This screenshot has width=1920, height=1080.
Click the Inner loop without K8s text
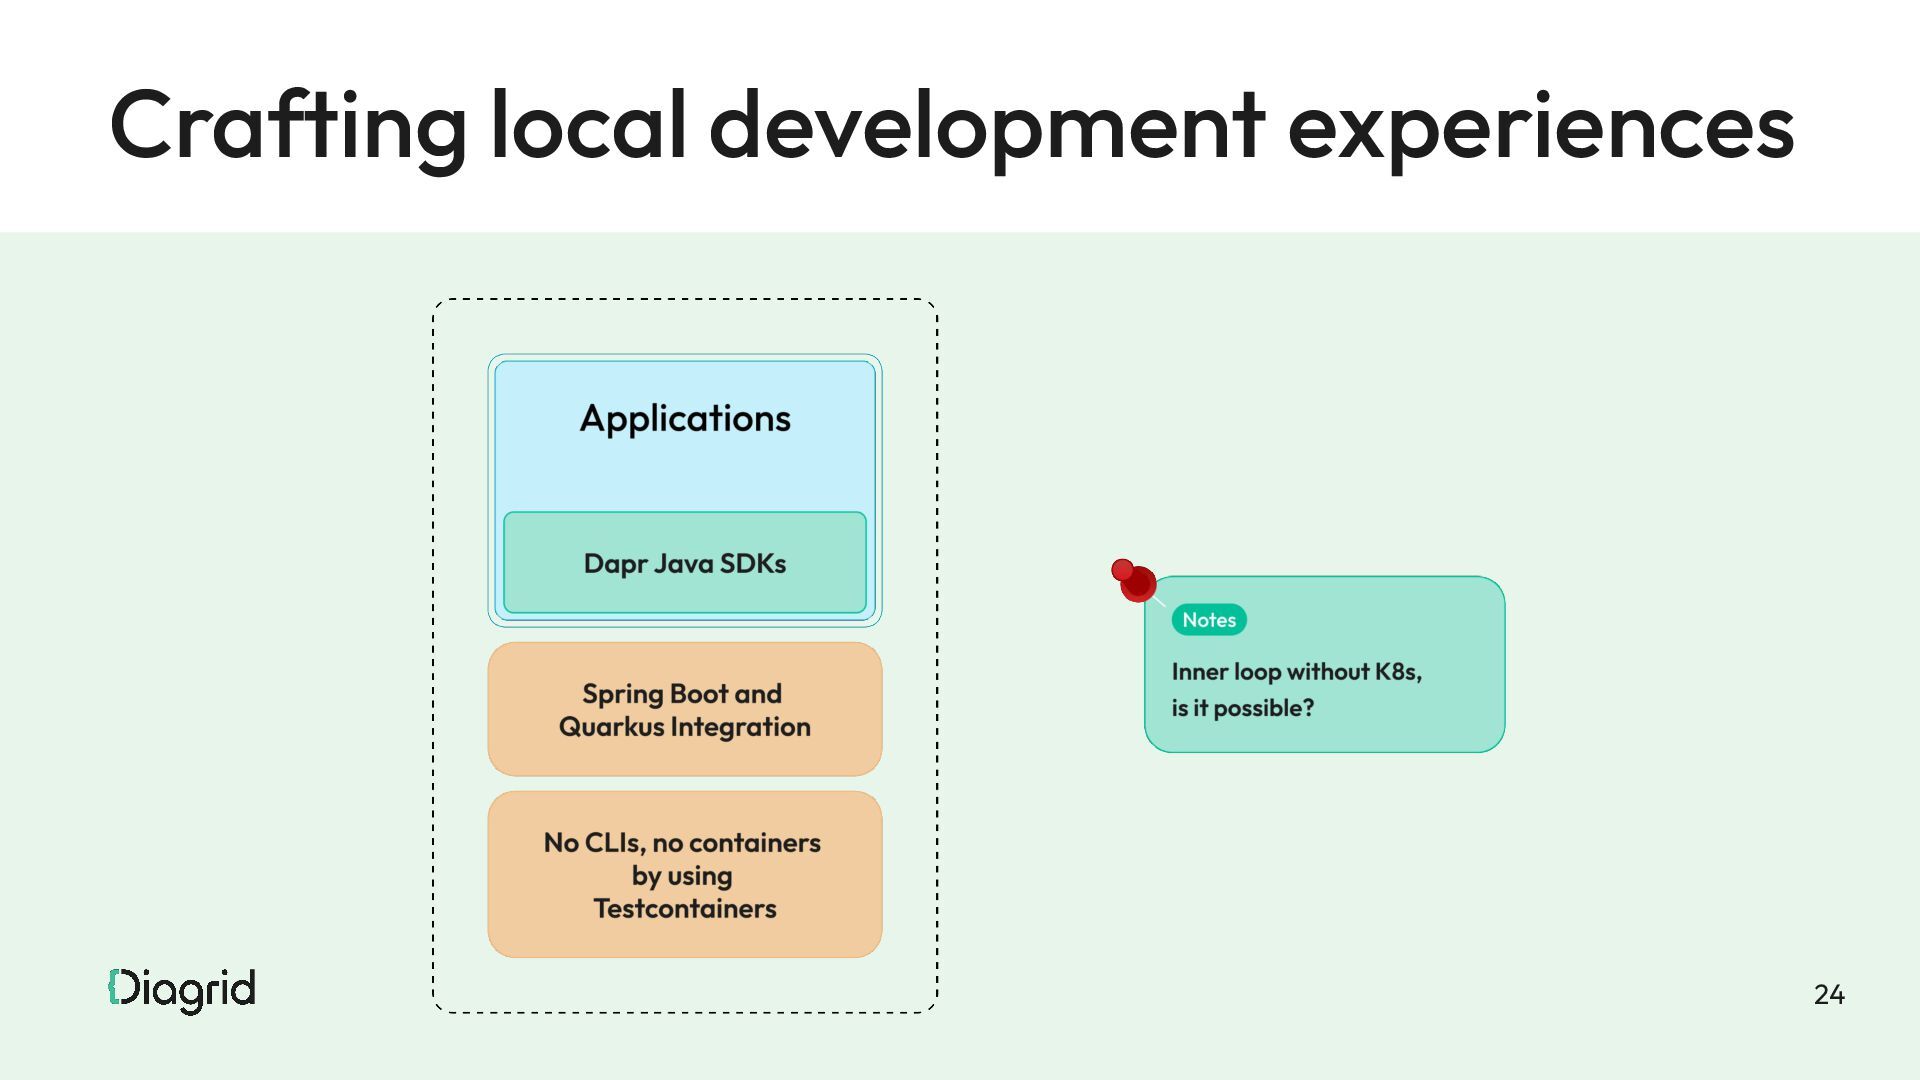coord(1296,671)
